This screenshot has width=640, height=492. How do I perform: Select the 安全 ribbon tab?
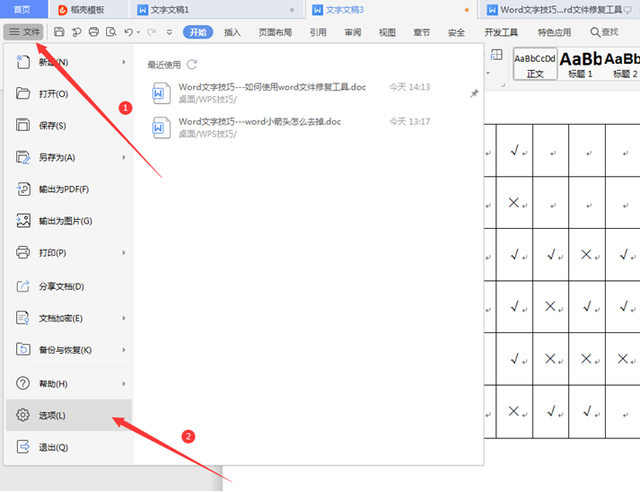click(x=456, y=32)
